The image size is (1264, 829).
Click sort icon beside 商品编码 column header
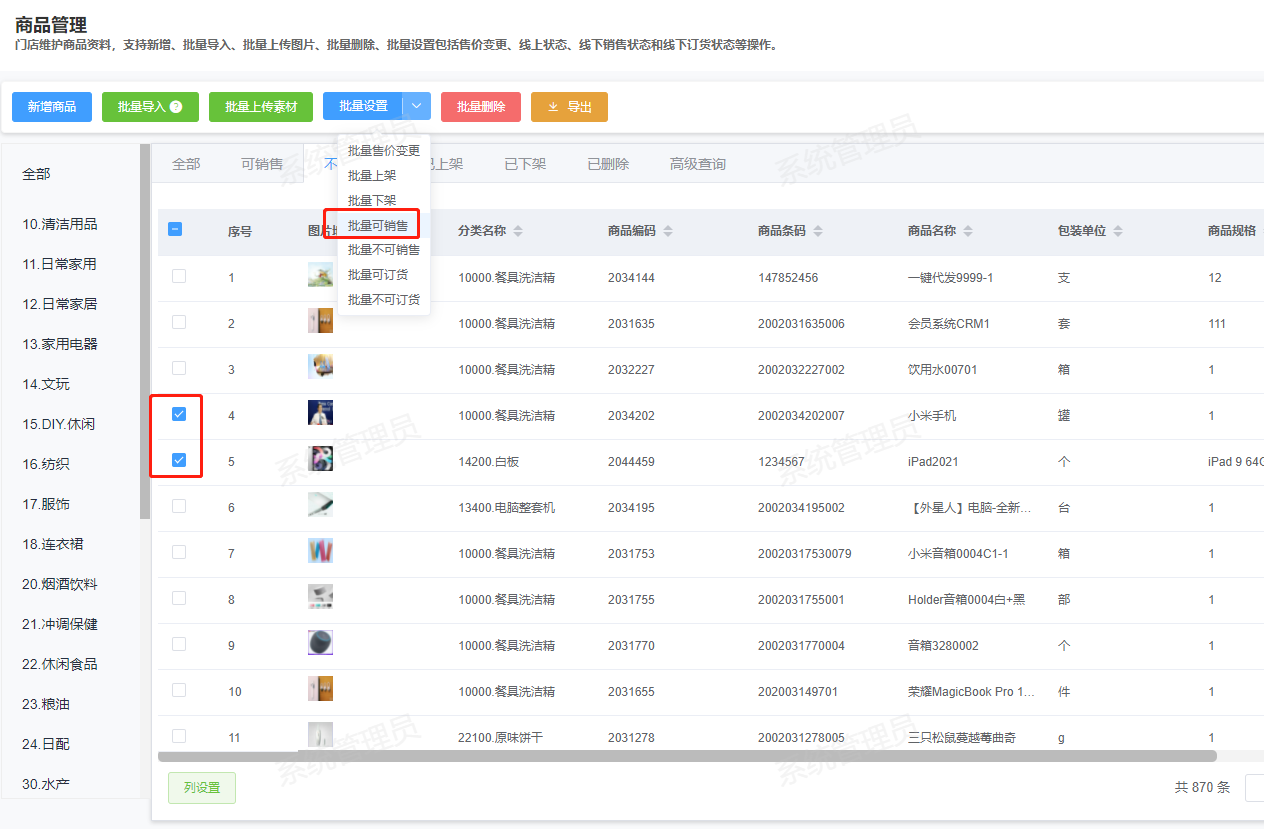[x=668, y=231]
